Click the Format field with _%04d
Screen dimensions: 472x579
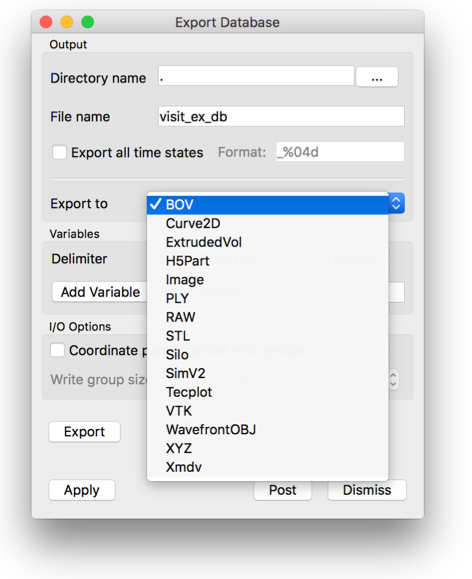[340, 152]
